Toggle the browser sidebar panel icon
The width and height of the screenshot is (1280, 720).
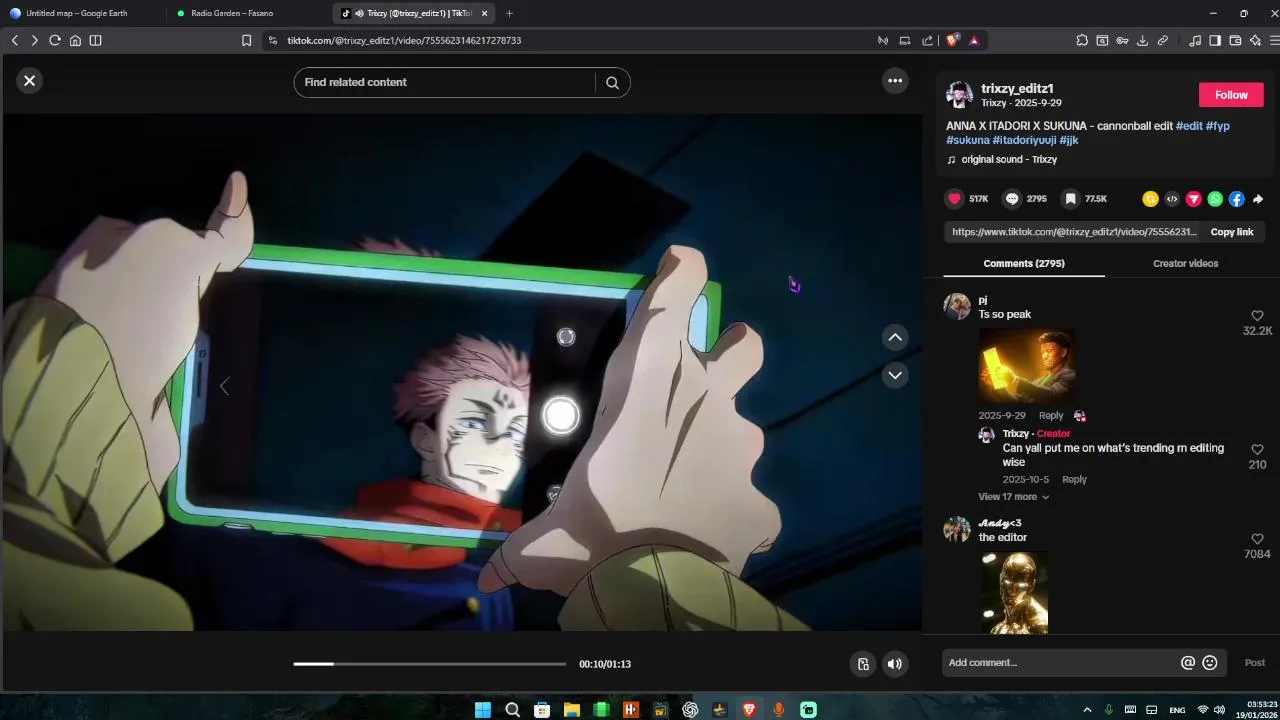(x=1215, y=40)
